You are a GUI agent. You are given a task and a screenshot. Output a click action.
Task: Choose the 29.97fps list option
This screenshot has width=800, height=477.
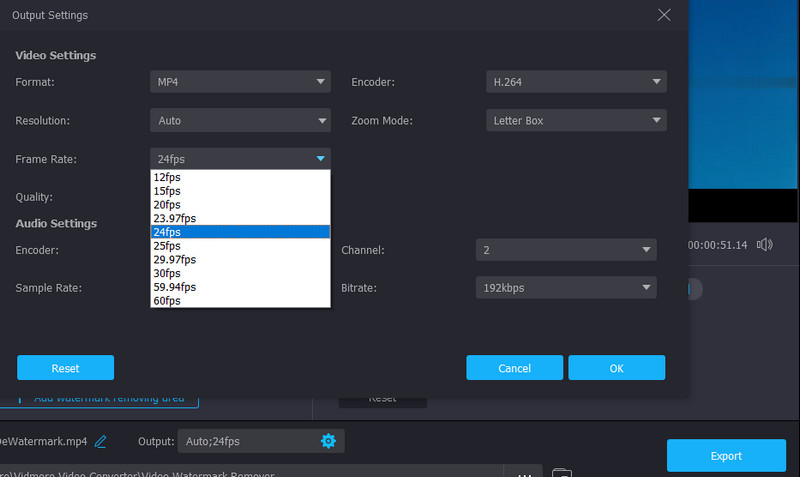click(175, 259)
